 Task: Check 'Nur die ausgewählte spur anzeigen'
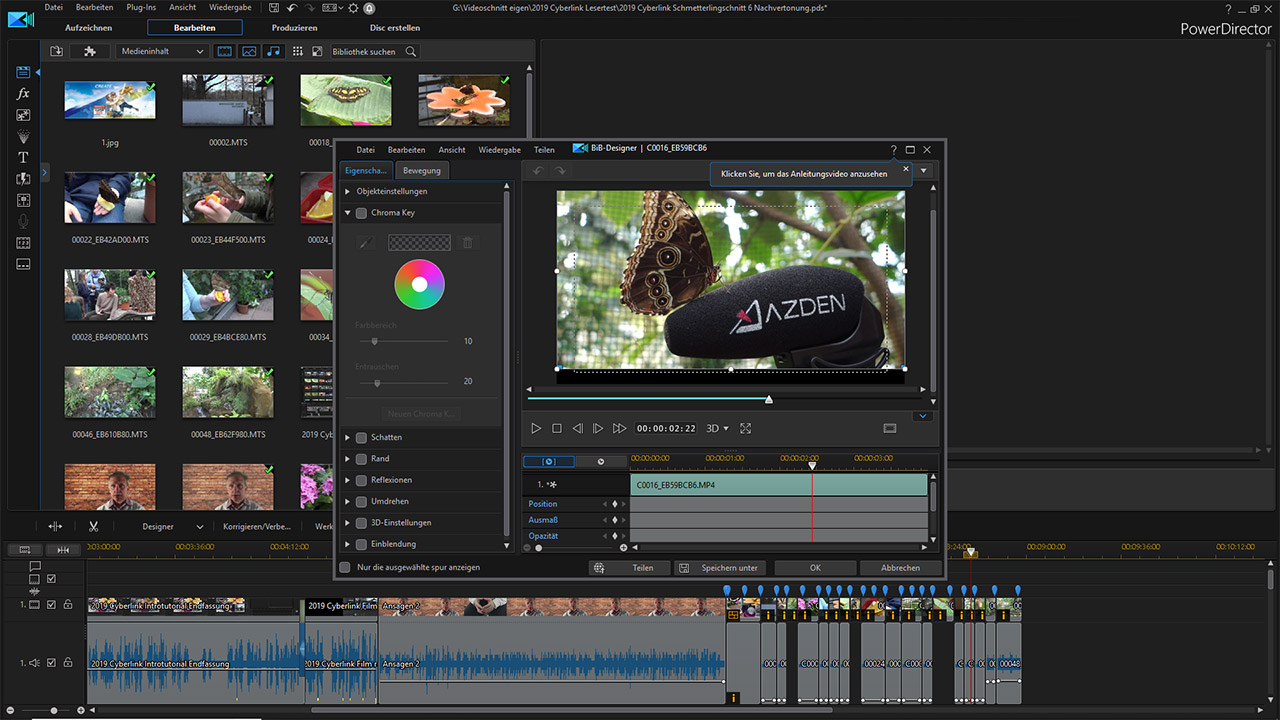point(345,567)
